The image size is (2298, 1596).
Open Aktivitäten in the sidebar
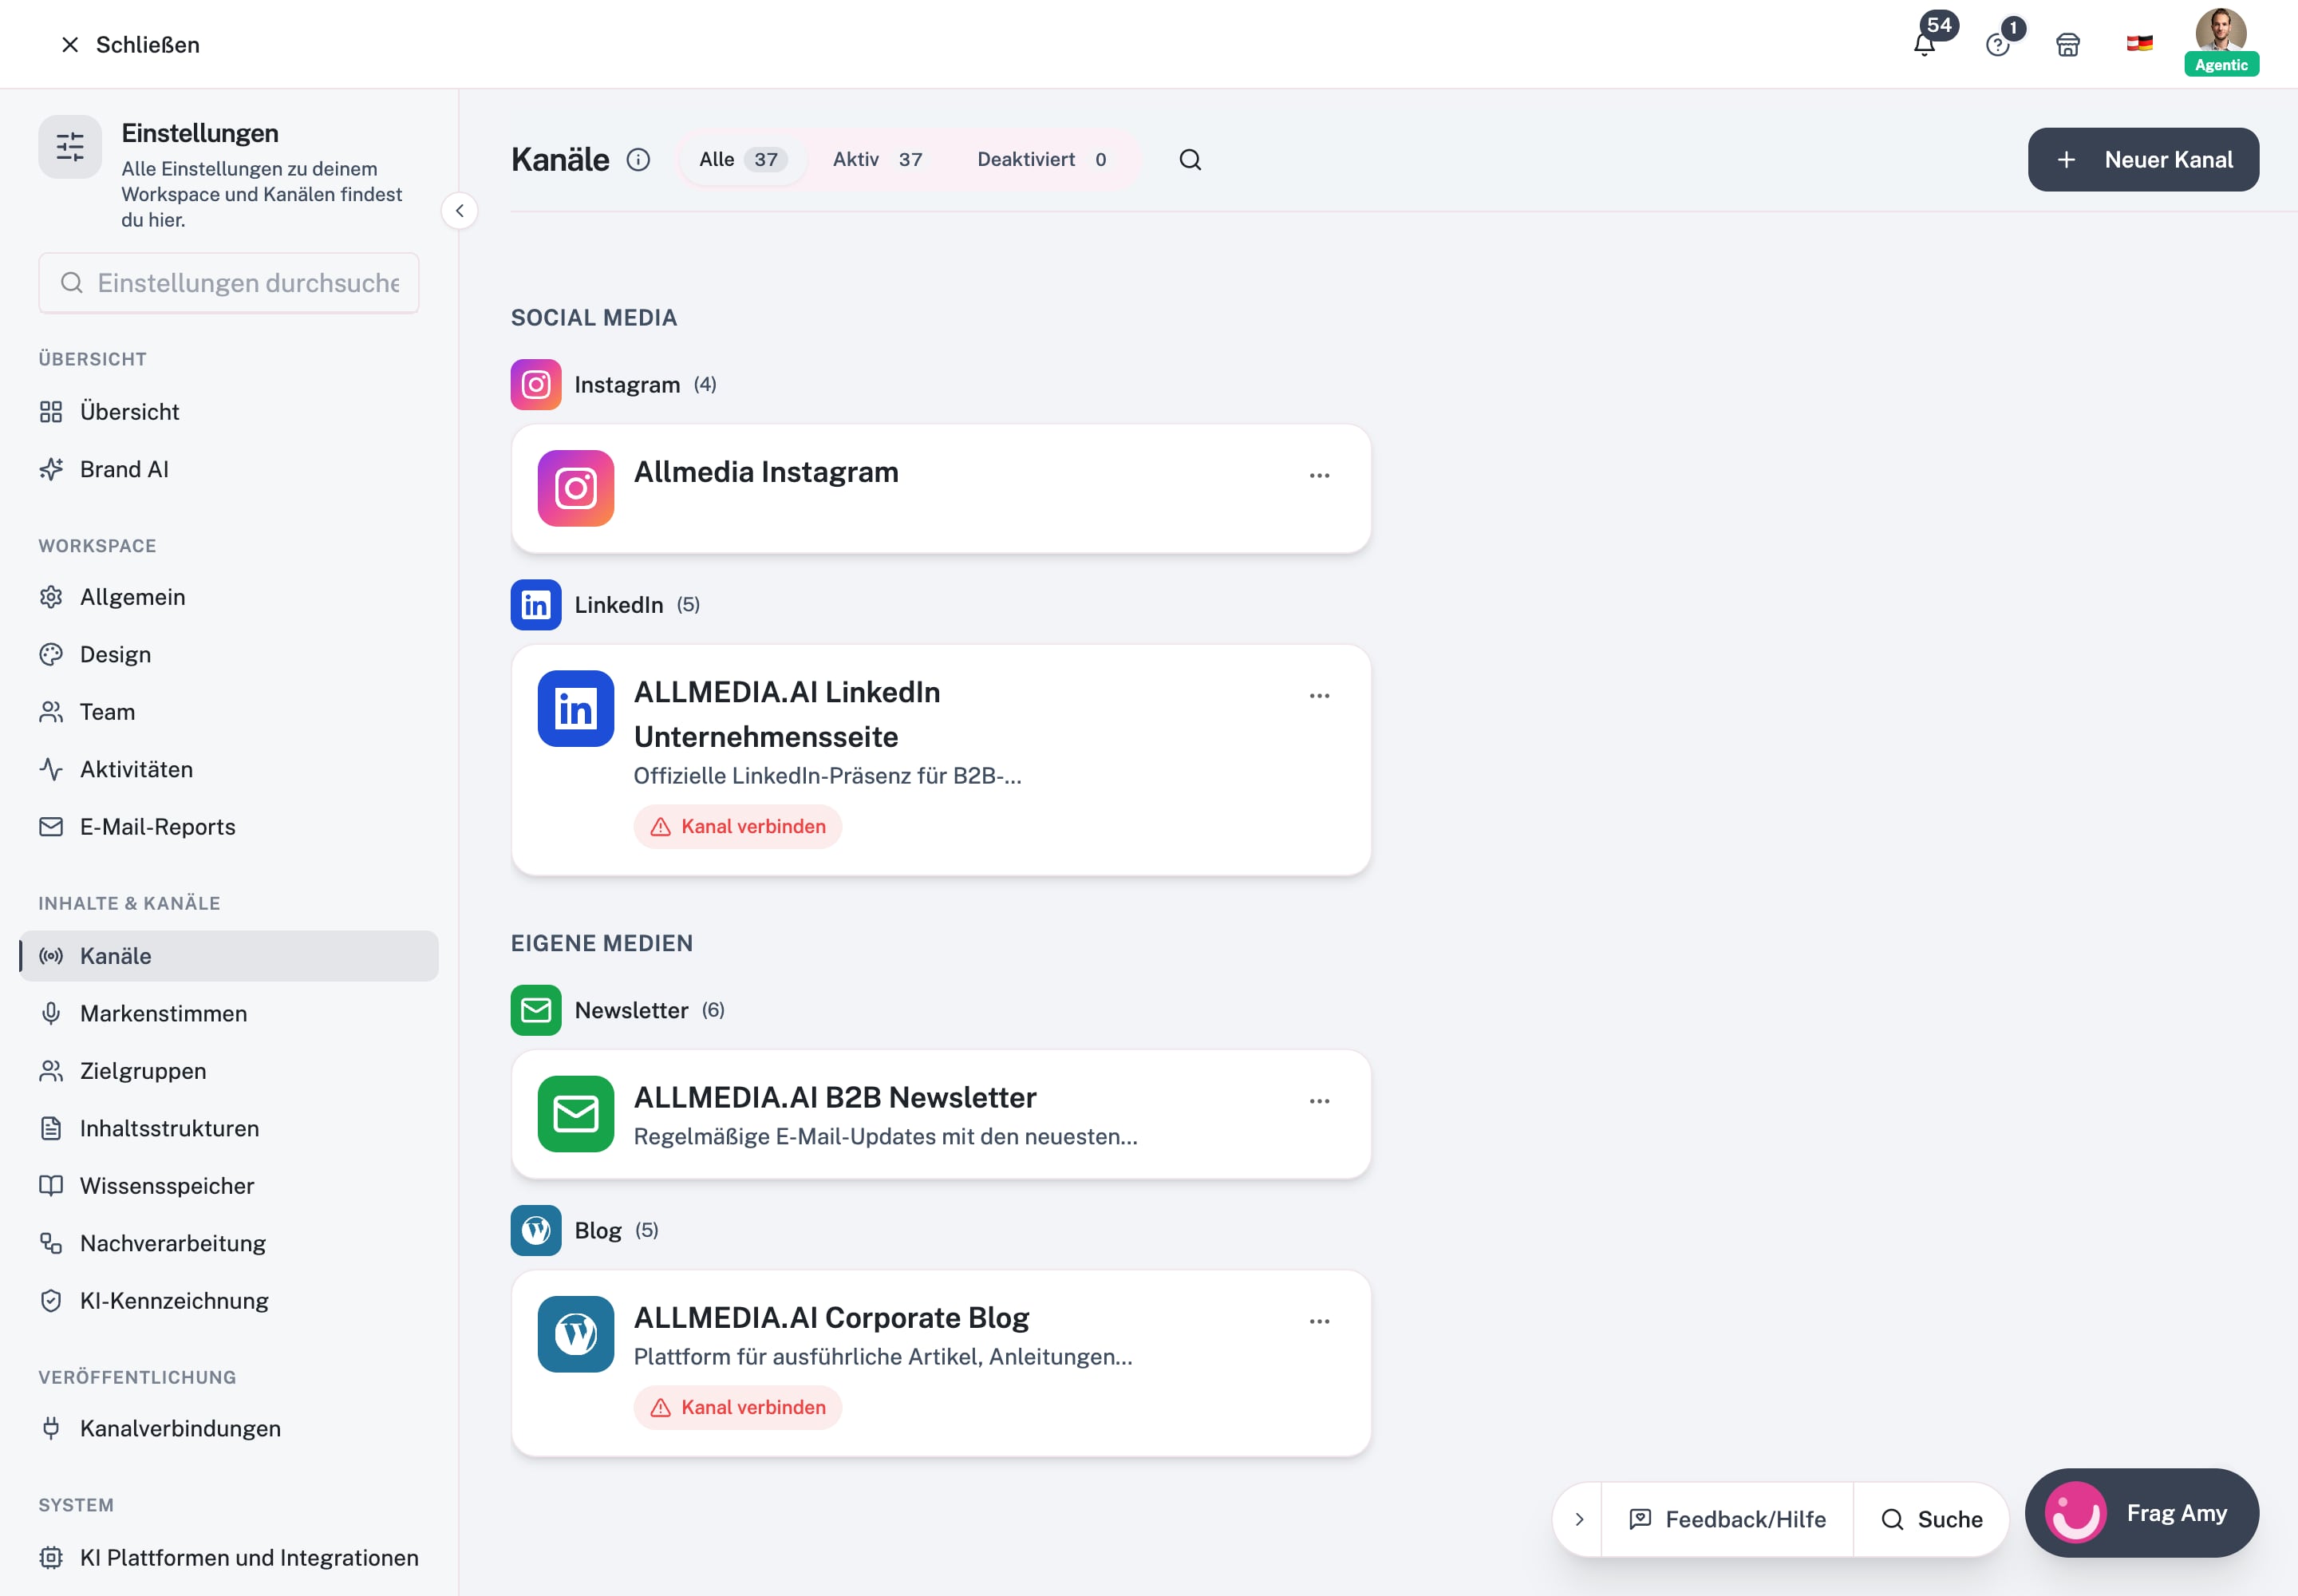228,770
